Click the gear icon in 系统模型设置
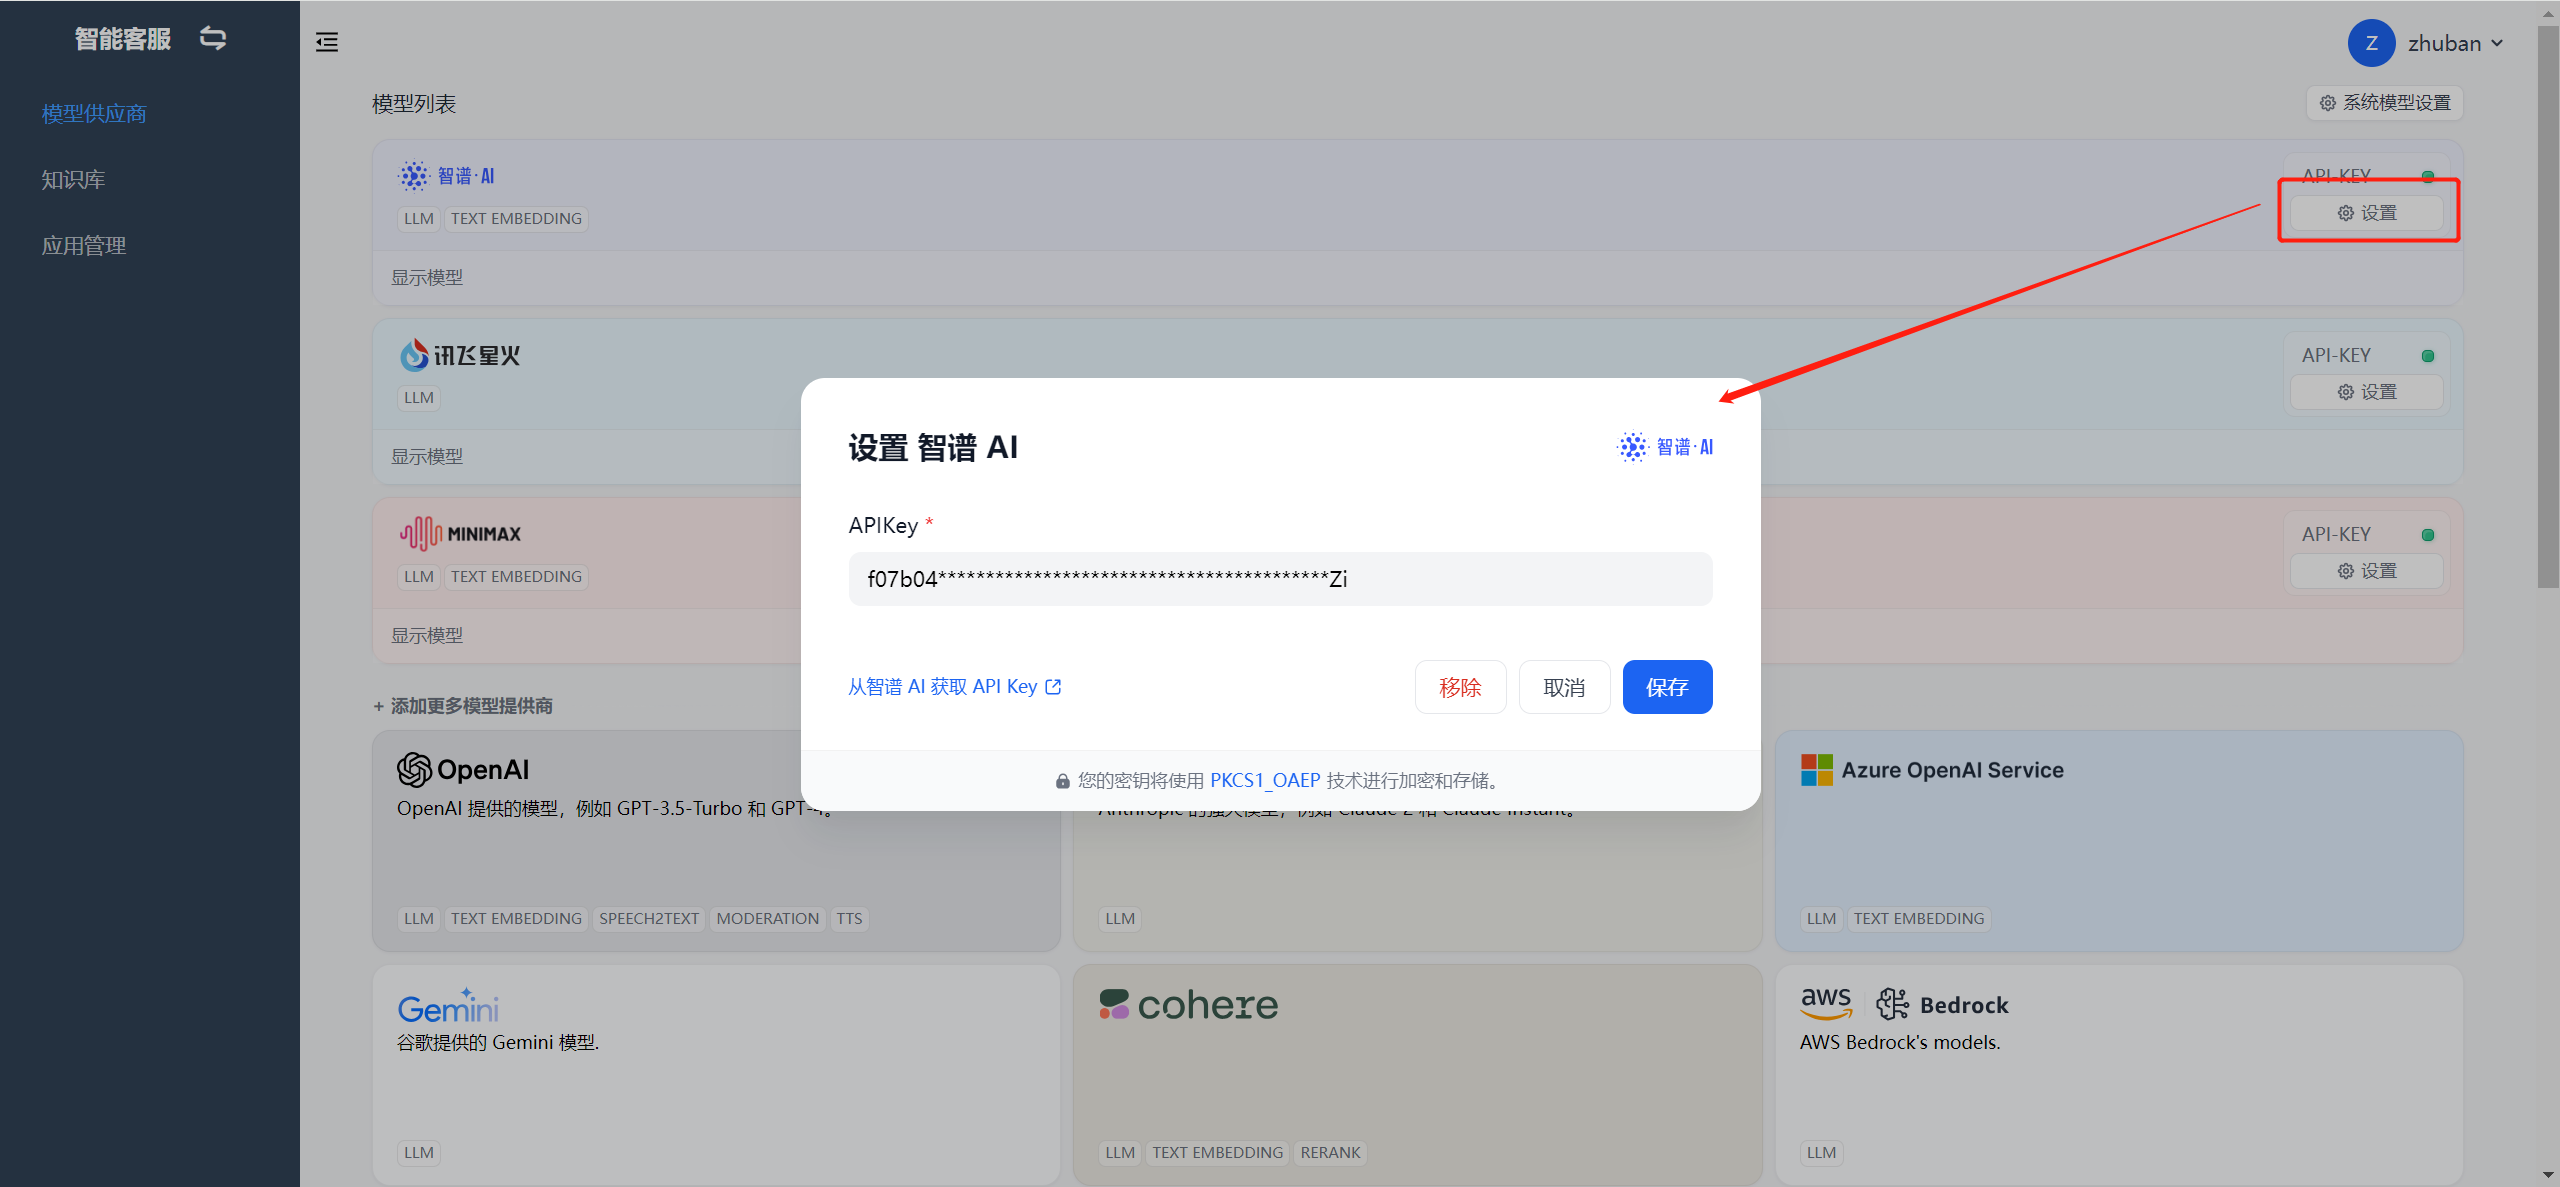Viewport: 2560px width, 1187px height. (x=2328, y=103)
